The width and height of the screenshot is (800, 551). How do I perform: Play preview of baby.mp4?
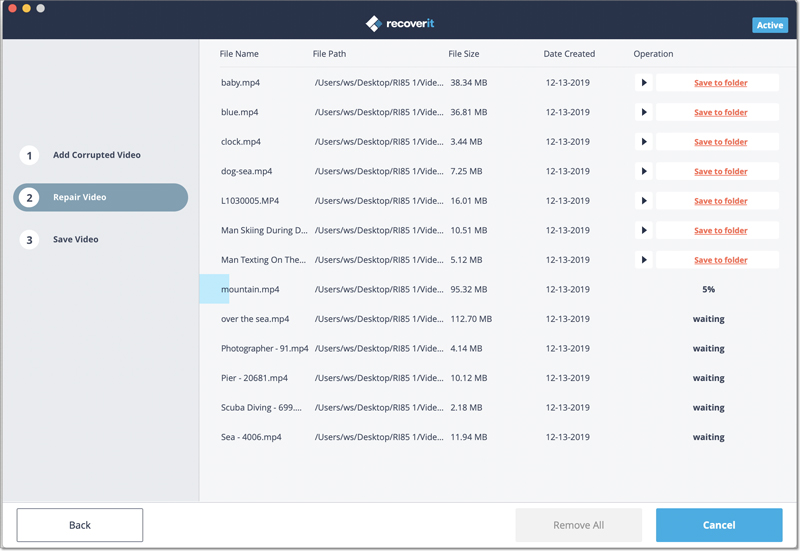tap(644, 83)
